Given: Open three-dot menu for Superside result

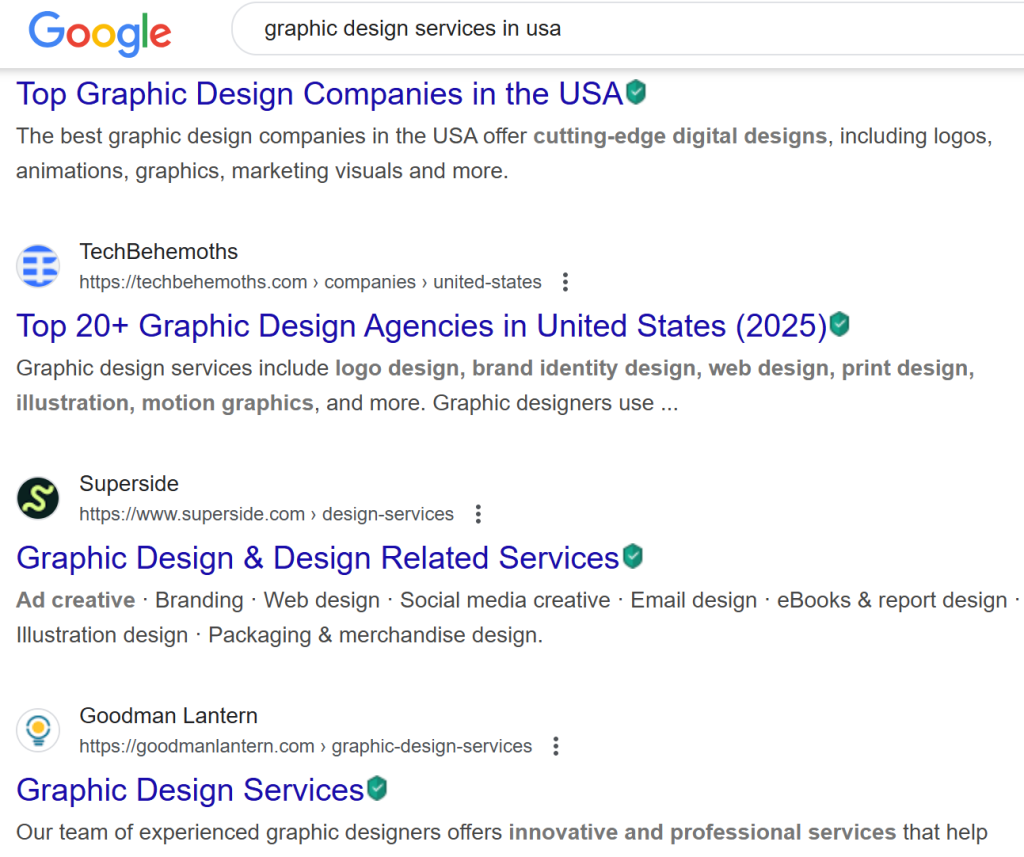Looking at the screenshot, I should coord(478,514).
